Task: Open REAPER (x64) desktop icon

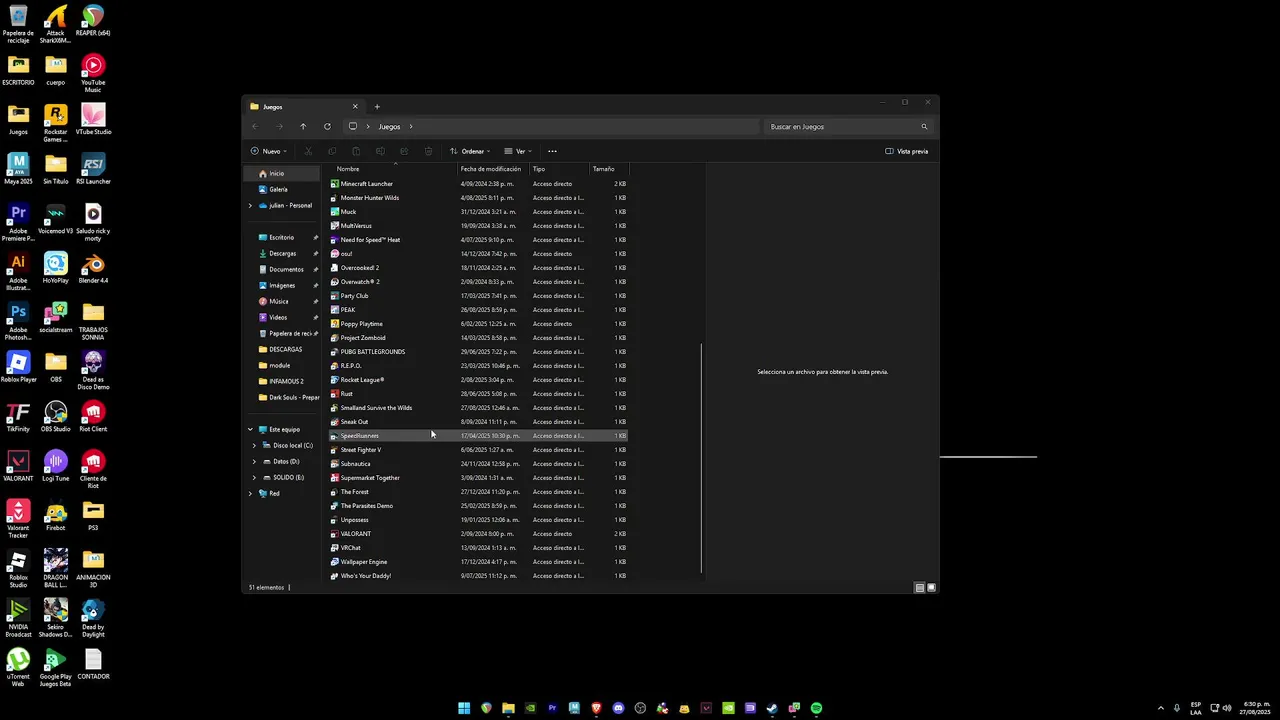Action: [93, 21]
